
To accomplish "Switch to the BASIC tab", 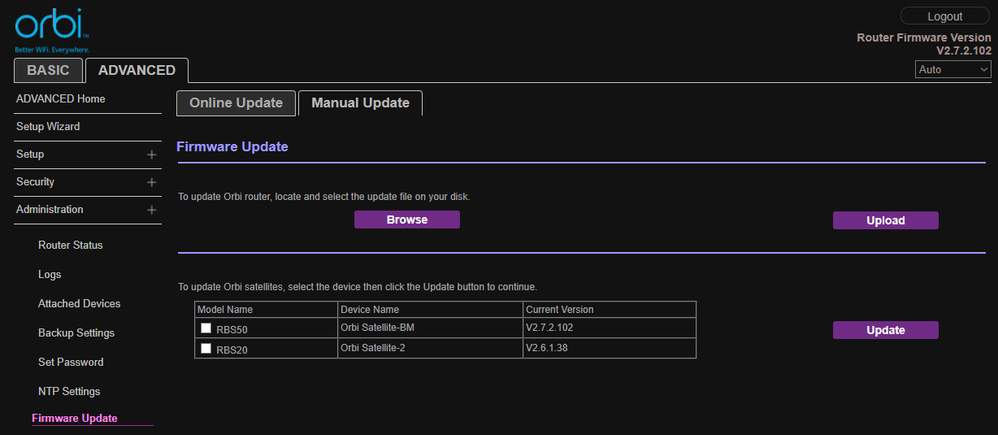I will pos(48,71).
